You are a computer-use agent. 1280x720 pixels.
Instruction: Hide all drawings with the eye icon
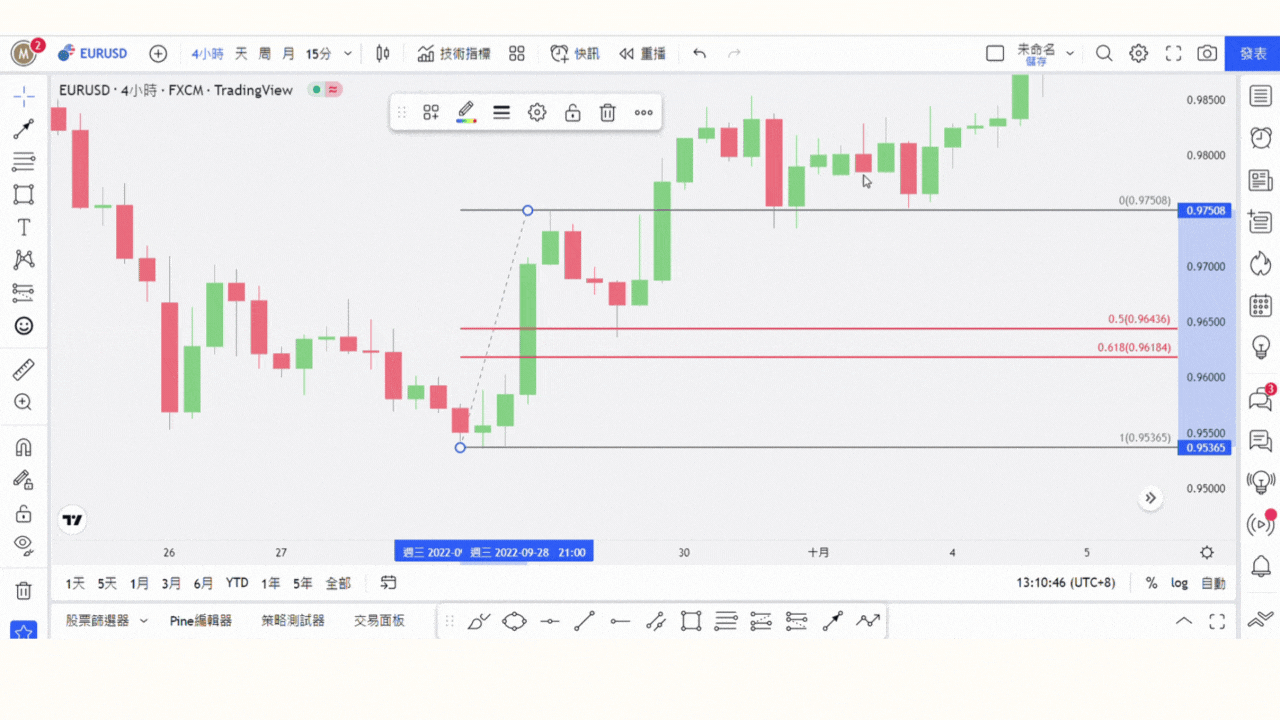[24, 545]
